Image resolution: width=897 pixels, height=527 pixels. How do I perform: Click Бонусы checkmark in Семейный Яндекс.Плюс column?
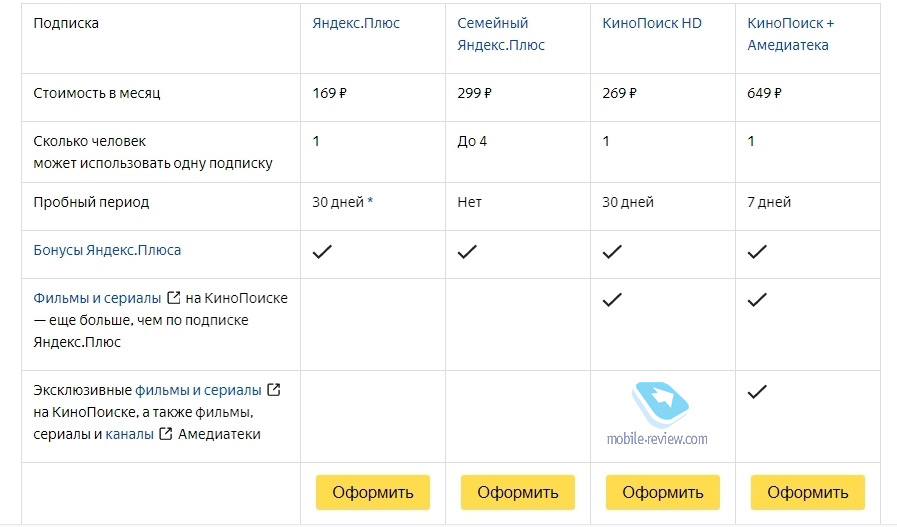pyautogui.click(x=467, y=251)
